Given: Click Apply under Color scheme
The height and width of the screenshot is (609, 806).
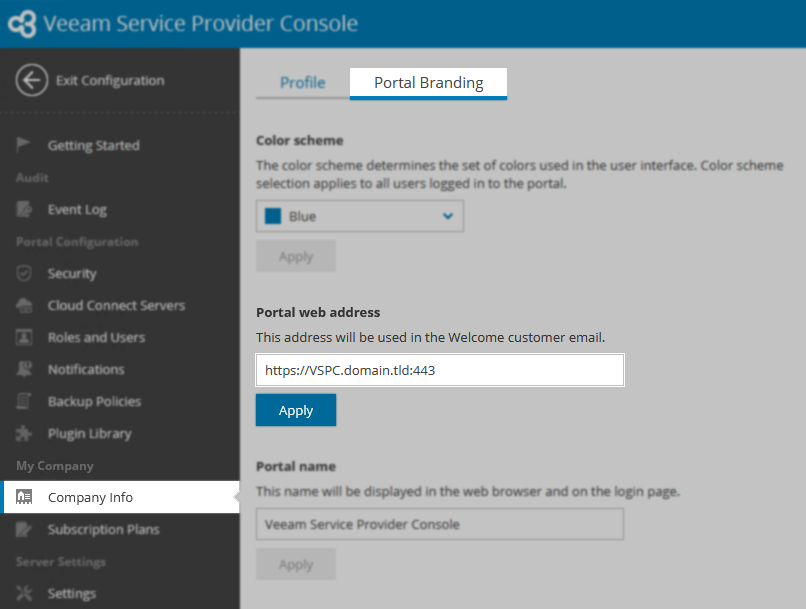Looking at the screenshot, I should click(296, 256).
